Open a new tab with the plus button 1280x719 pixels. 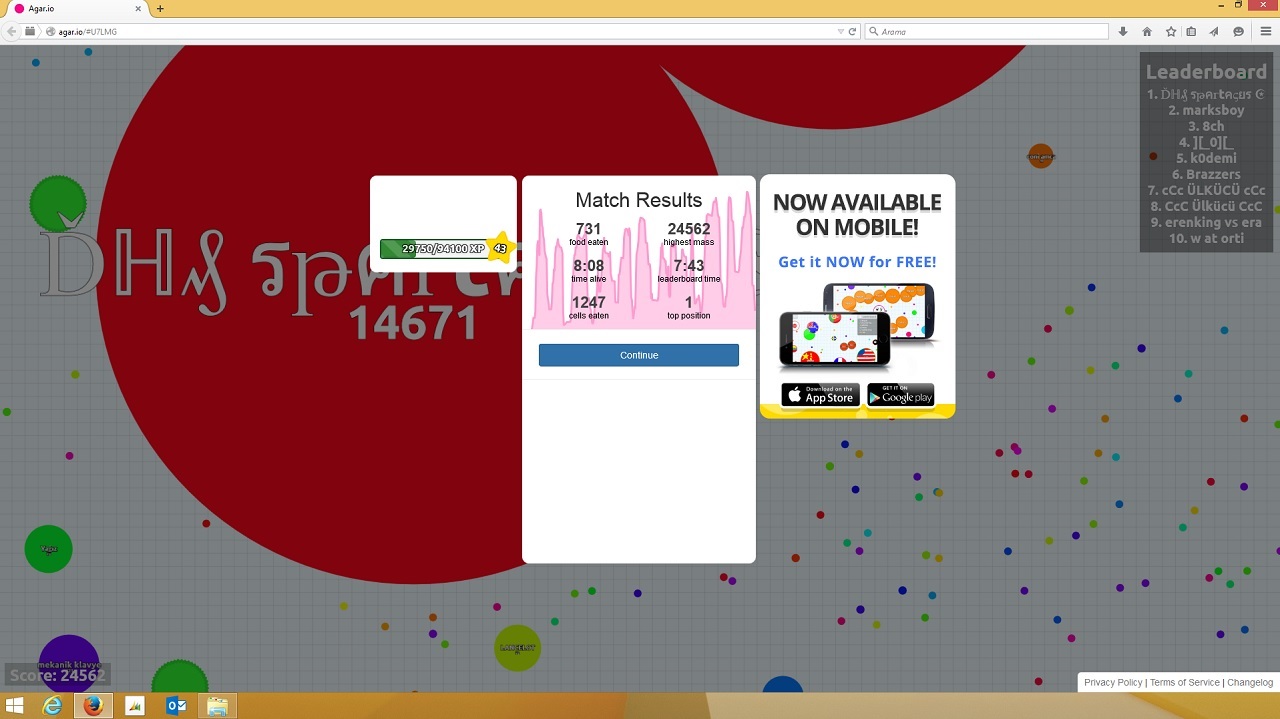(x=160, y=8)
